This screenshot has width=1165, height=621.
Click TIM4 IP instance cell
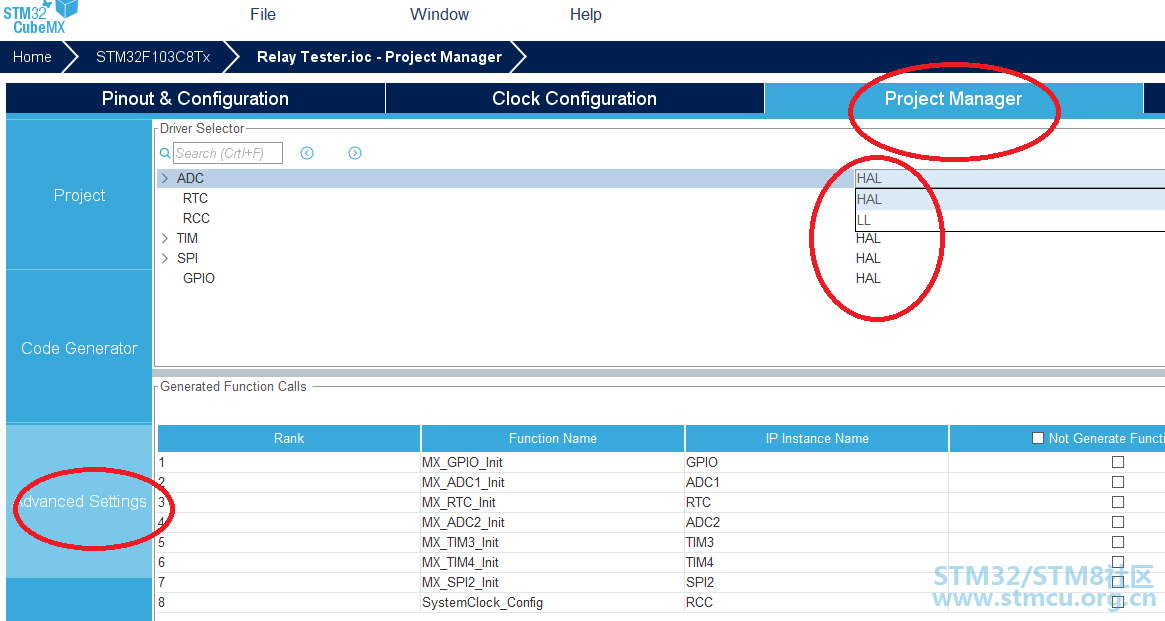[817, 562]
